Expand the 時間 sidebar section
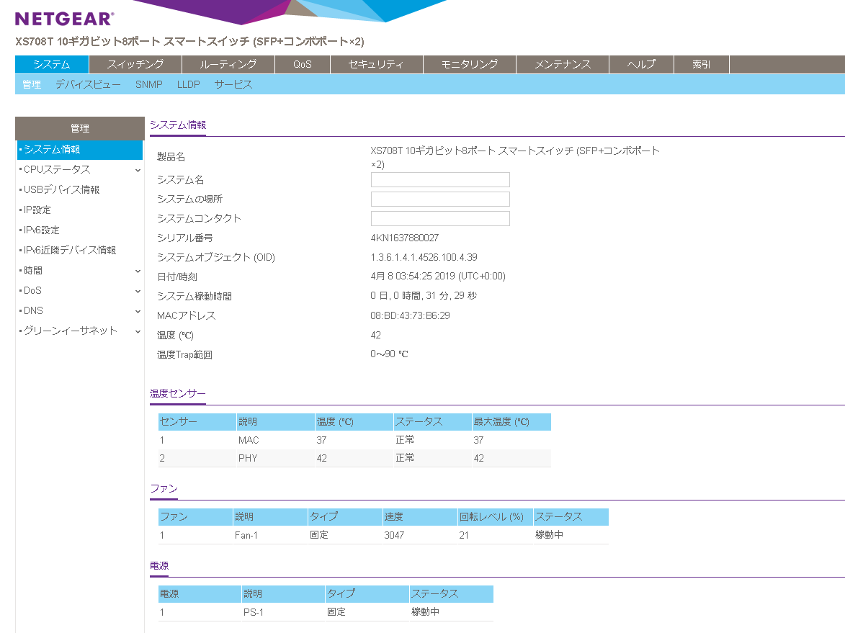The width and height of the screenshot is (845, 633). coord(34,270)
